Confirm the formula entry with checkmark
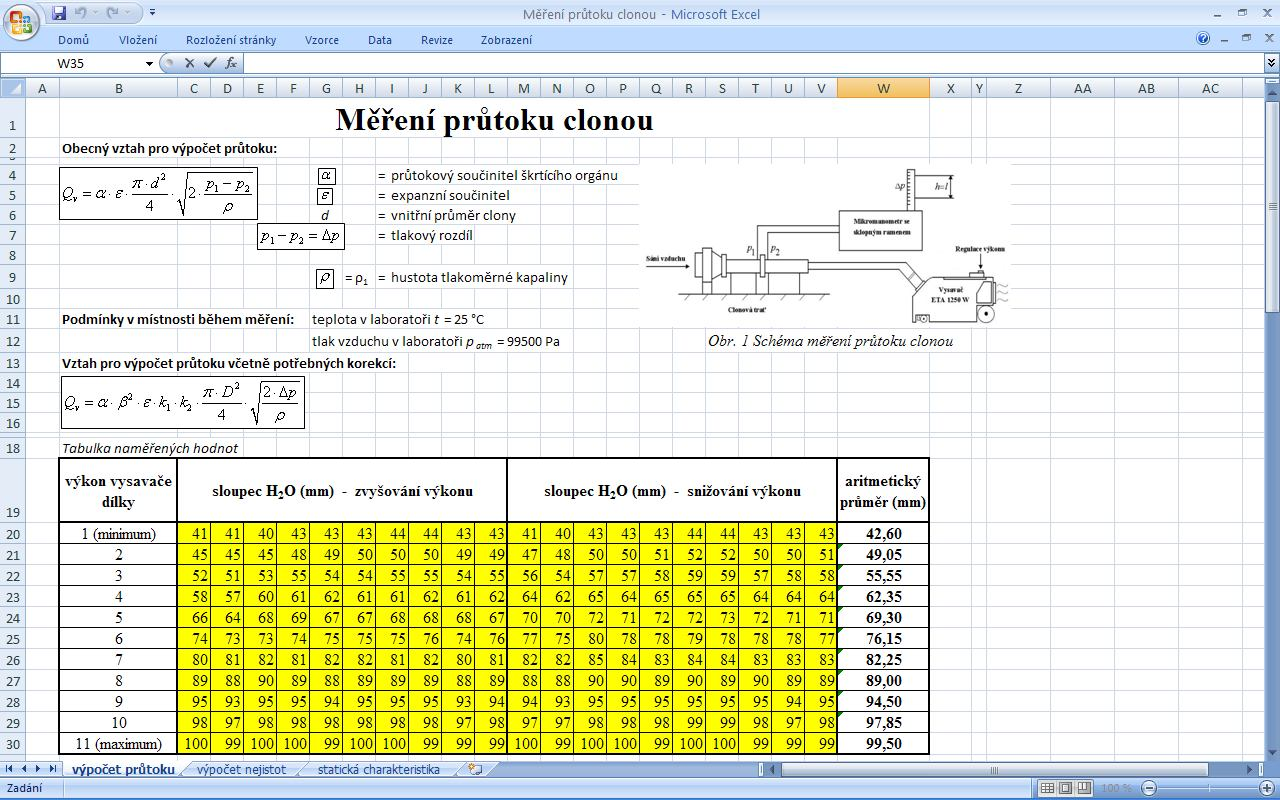1280x800 pixels. (210, 63)
